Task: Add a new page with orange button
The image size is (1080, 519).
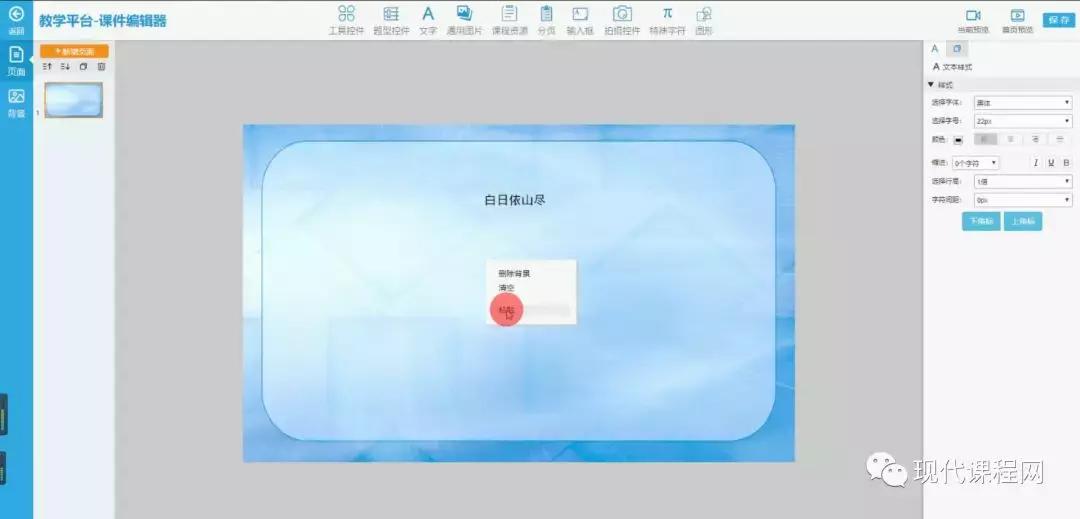Action: 74,51
